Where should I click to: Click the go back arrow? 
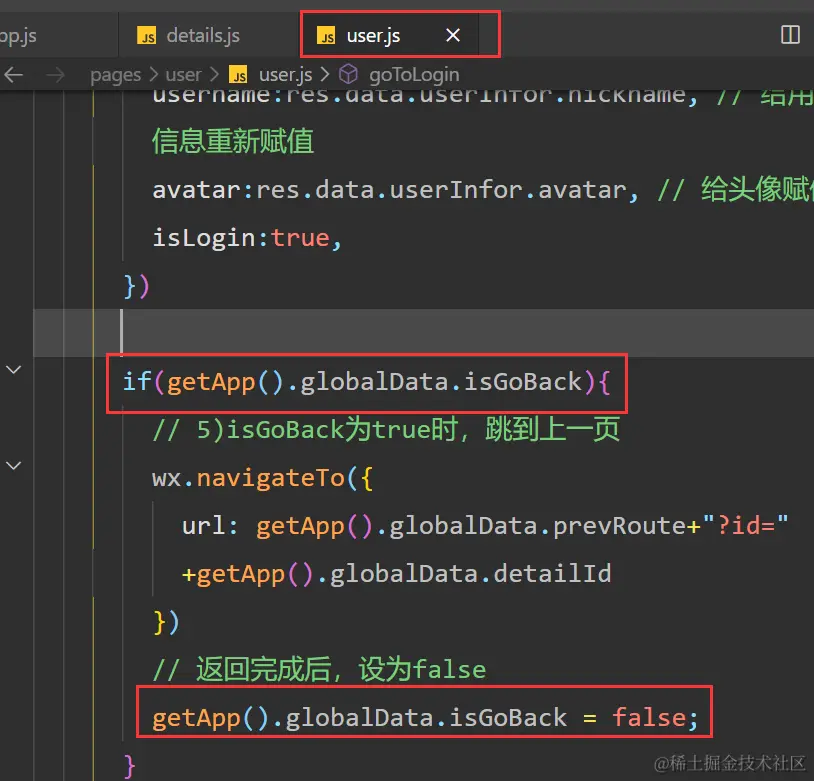(14, 74)
